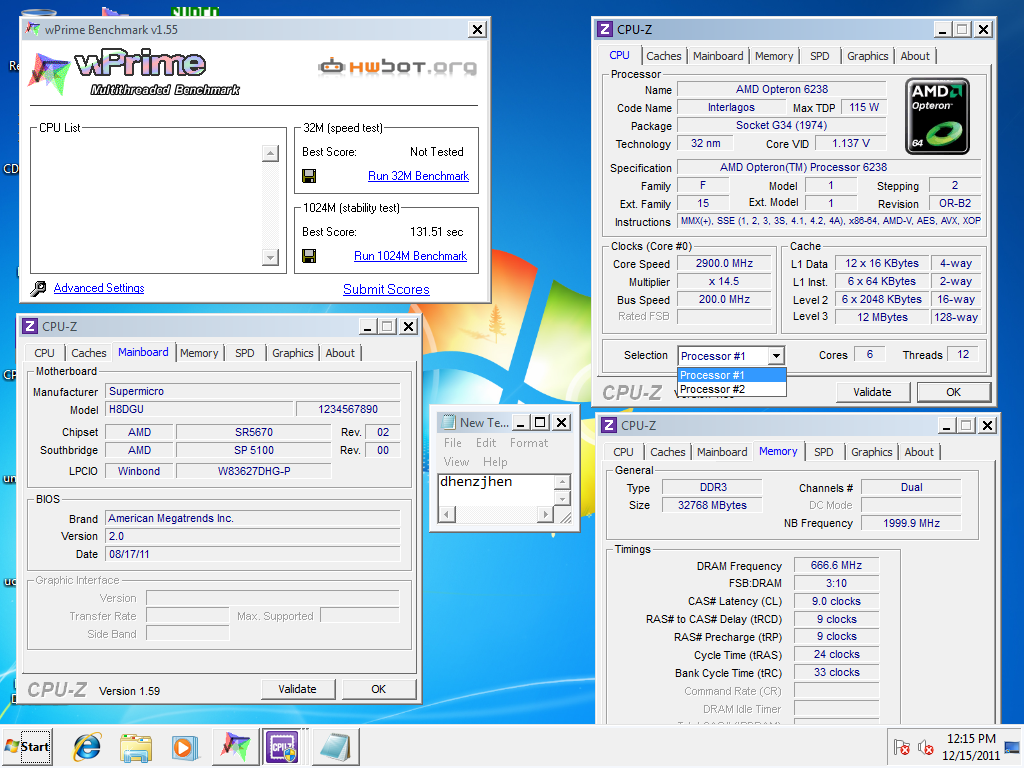1024x768 pixels.
Task: Select Processor #1 in dropdown list
Action: pos(731,375)
